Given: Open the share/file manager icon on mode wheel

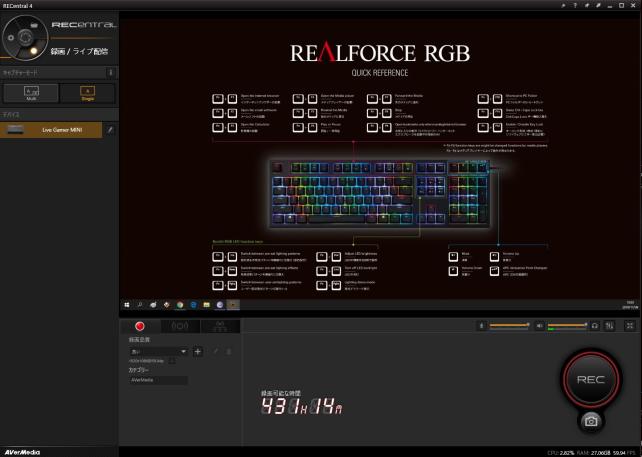Looking at the screenshot, I should click(34, 24).
